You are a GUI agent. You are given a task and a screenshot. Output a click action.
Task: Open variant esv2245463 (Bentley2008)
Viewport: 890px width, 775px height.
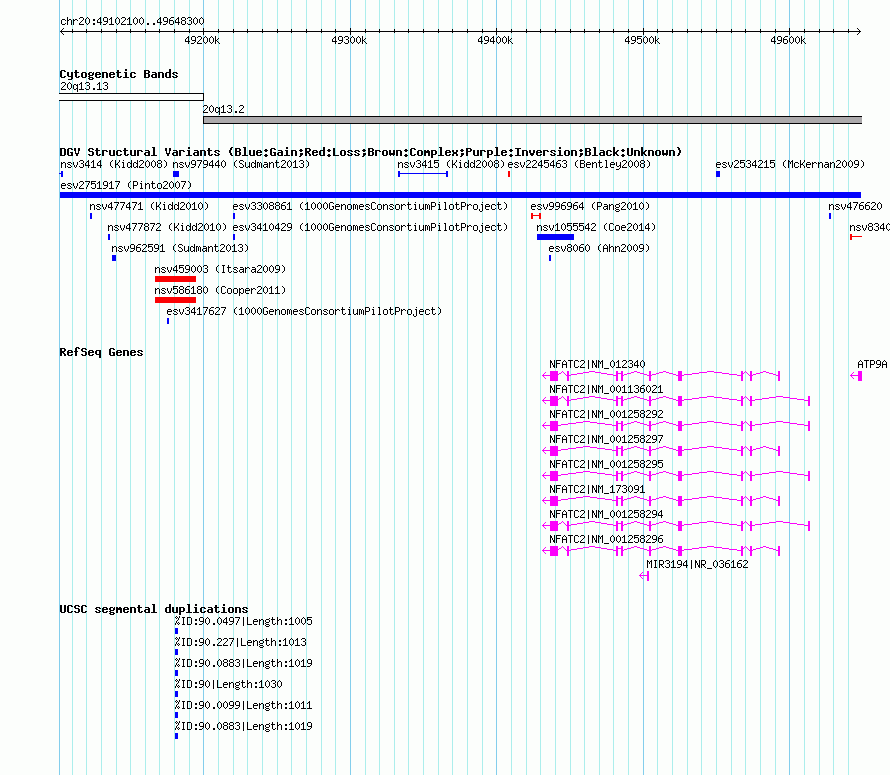579,164
